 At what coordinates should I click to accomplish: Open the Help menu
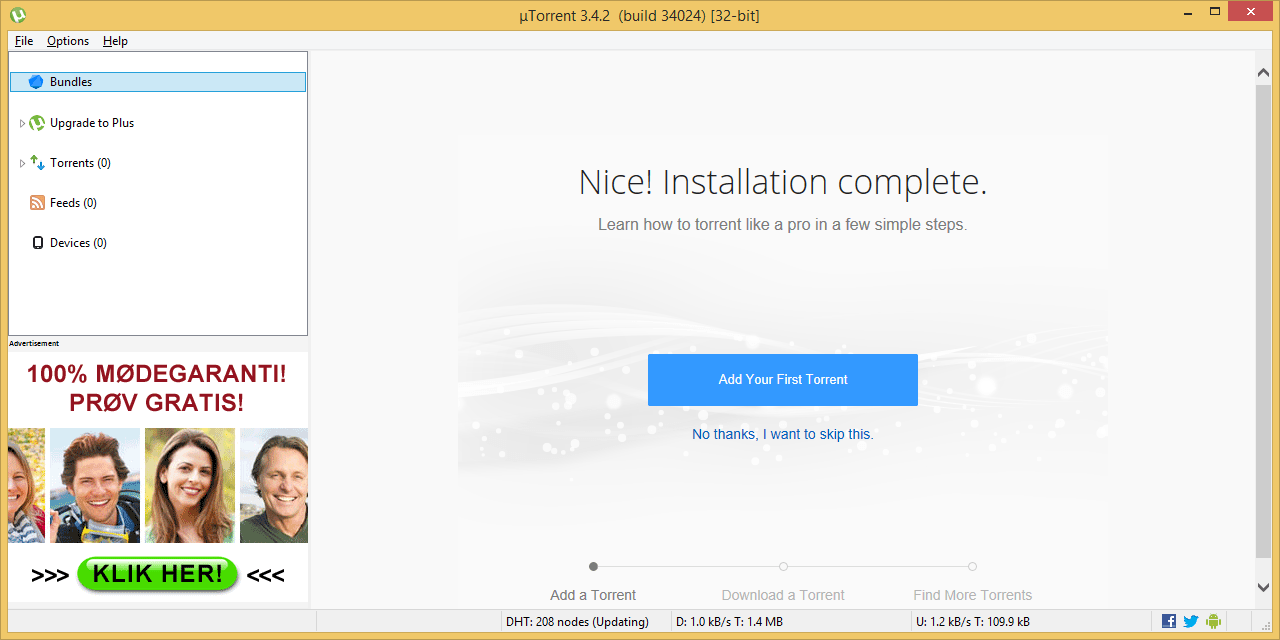point(115,41)
